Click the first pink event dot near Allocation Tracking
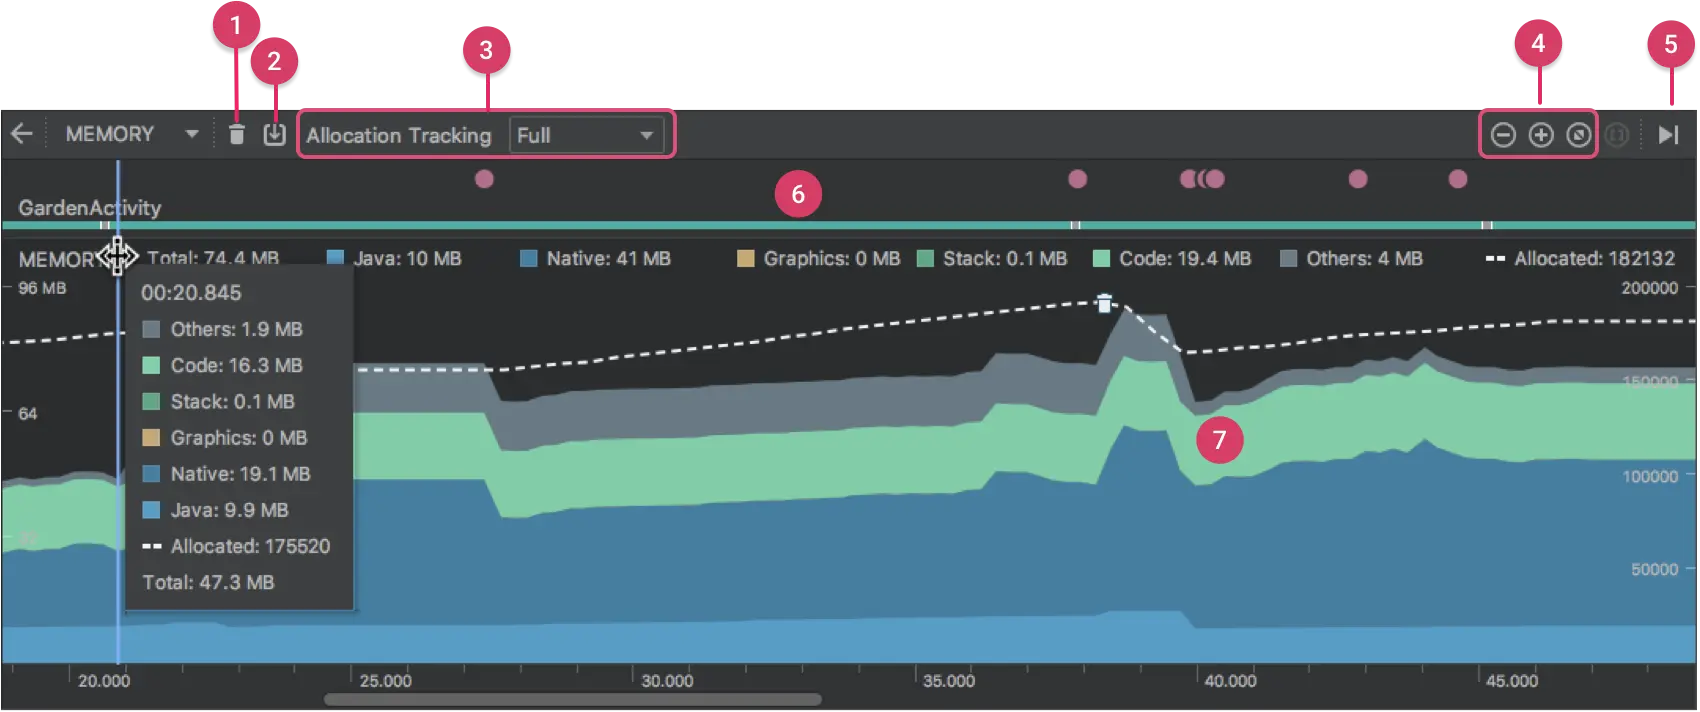Screen dimensions: 1700x712 pyautogui.click(x=484, y=179)
